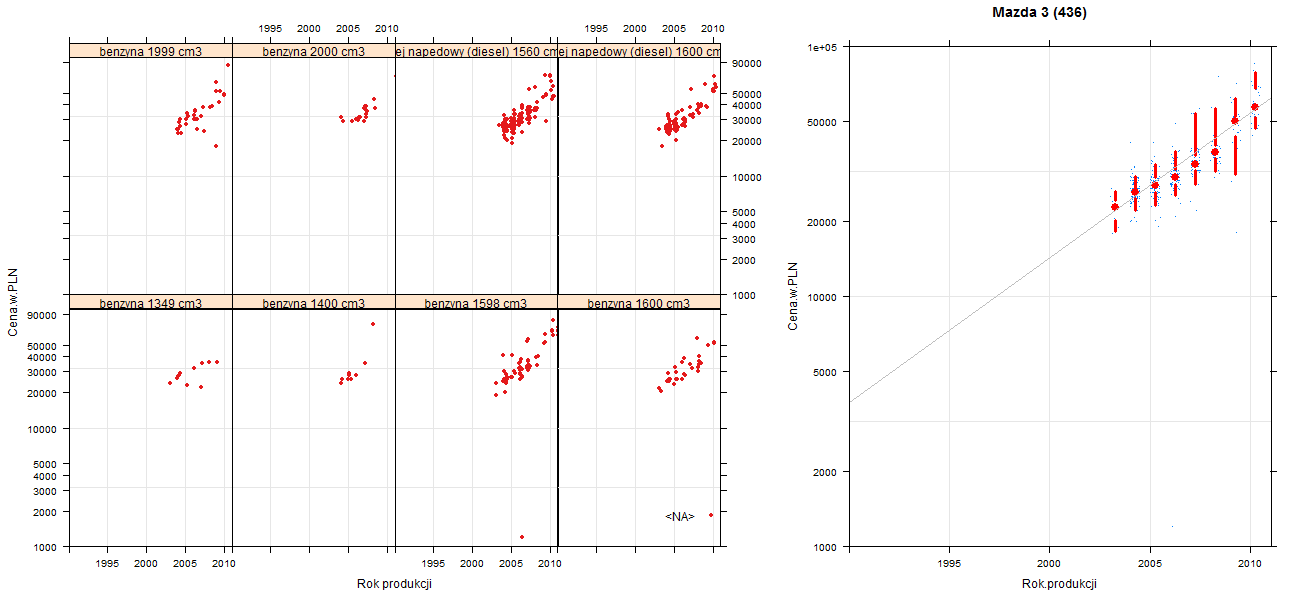Click the "Mazda 3 (436)" chart title

pos(1039,13)
